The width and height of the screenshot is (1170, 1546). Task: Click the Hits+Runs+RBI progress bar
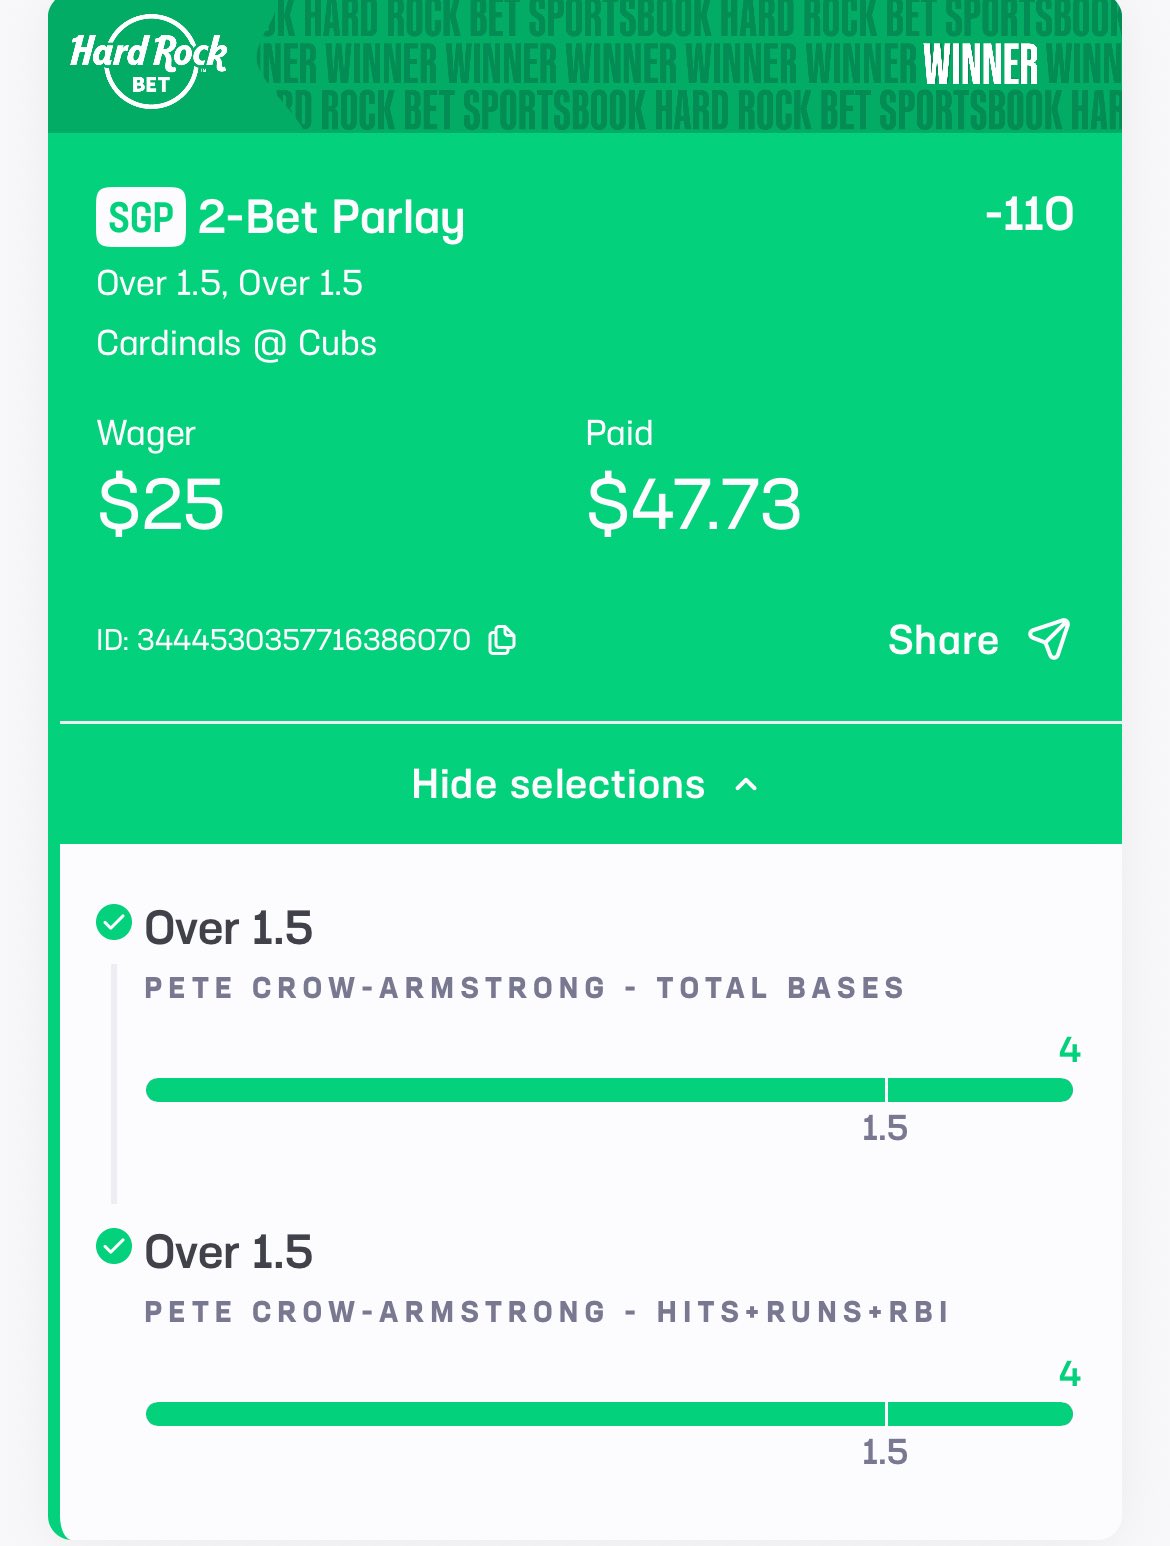click(x=608, y=1414)
